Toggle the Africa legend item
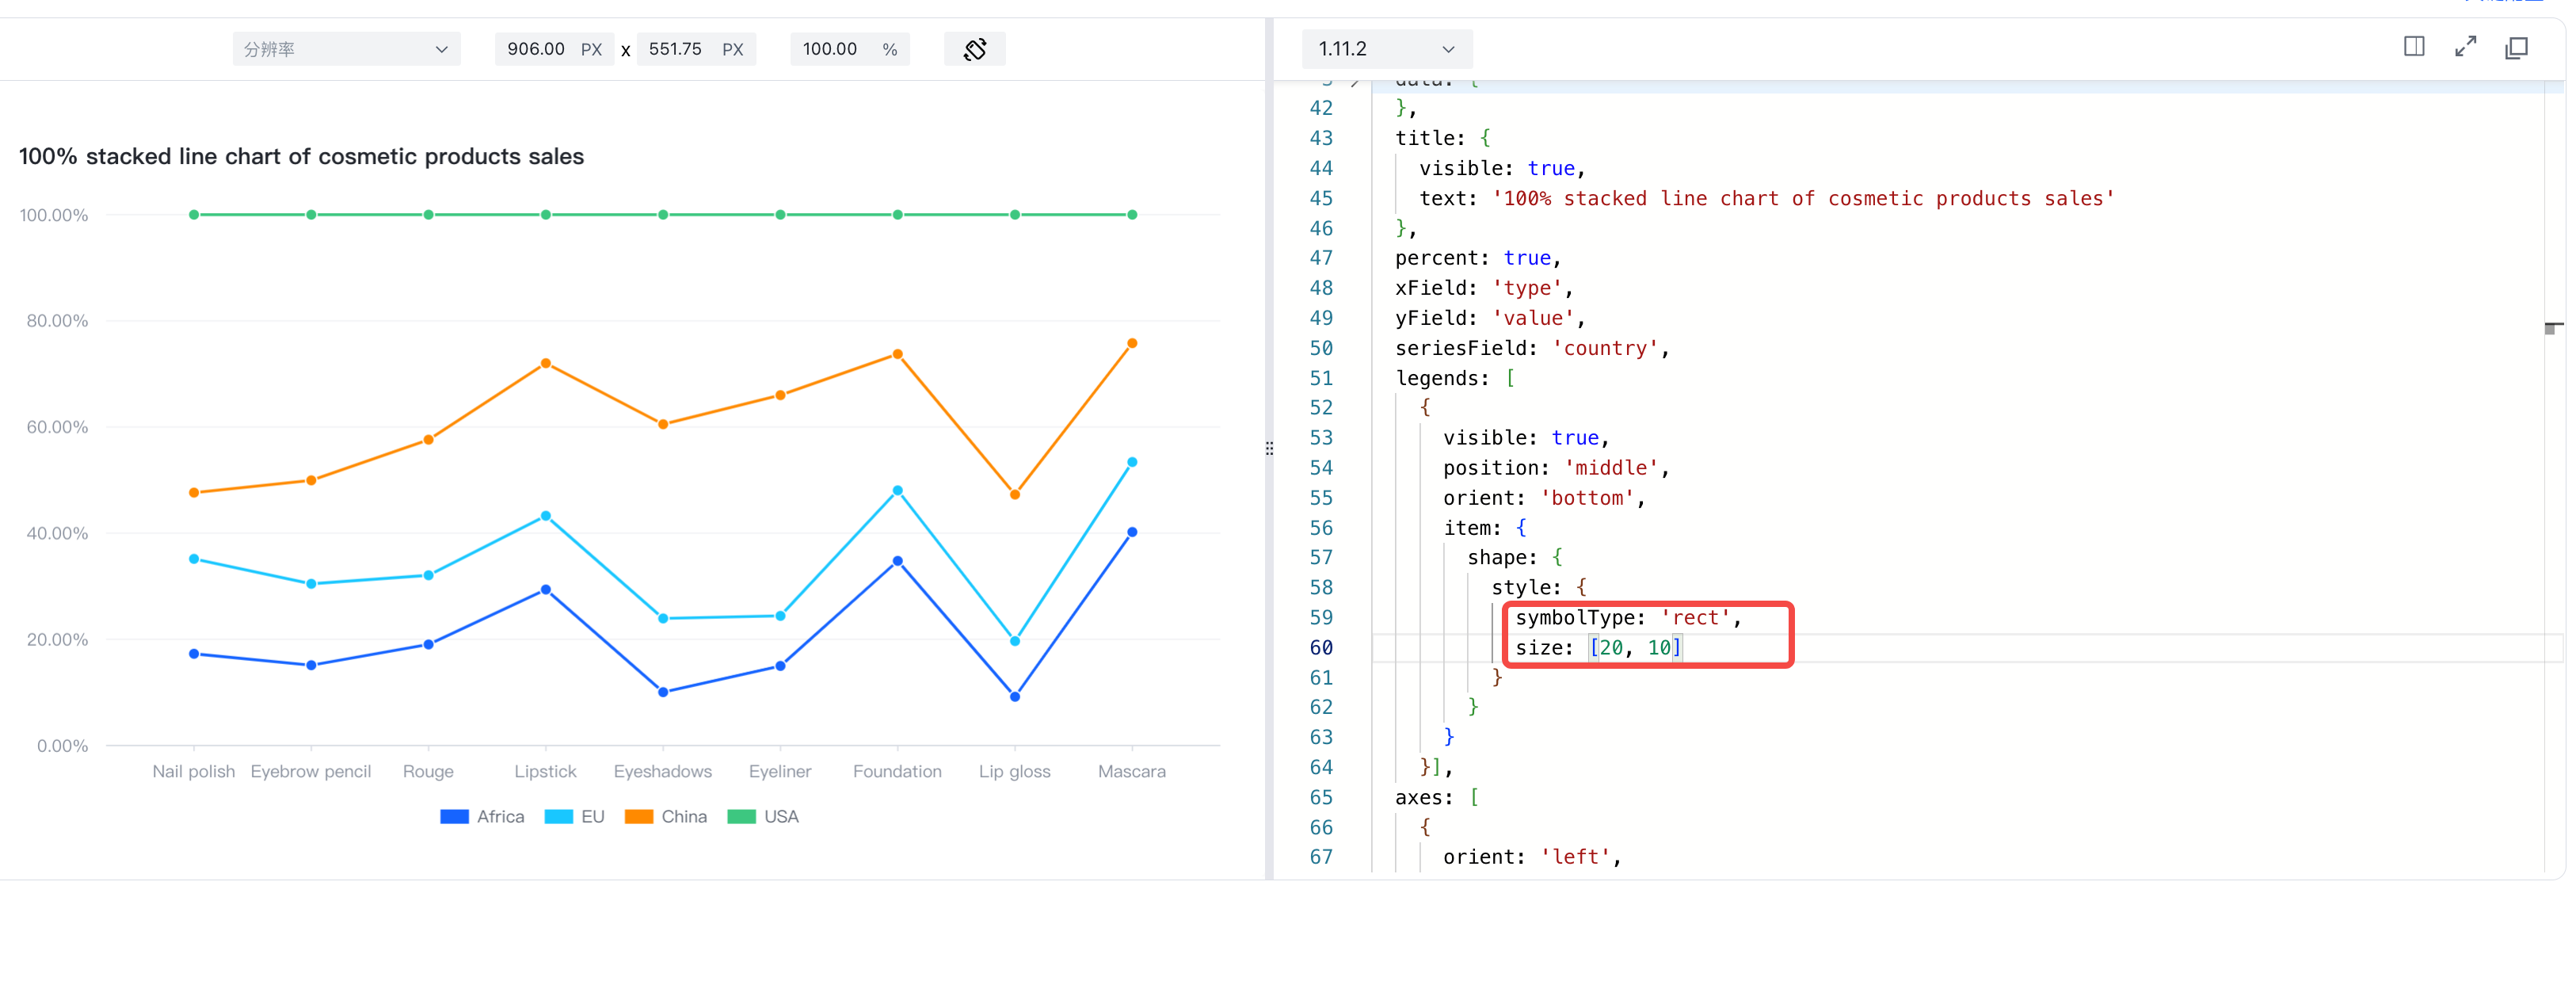2576x1000 pixels. [482, 817]
